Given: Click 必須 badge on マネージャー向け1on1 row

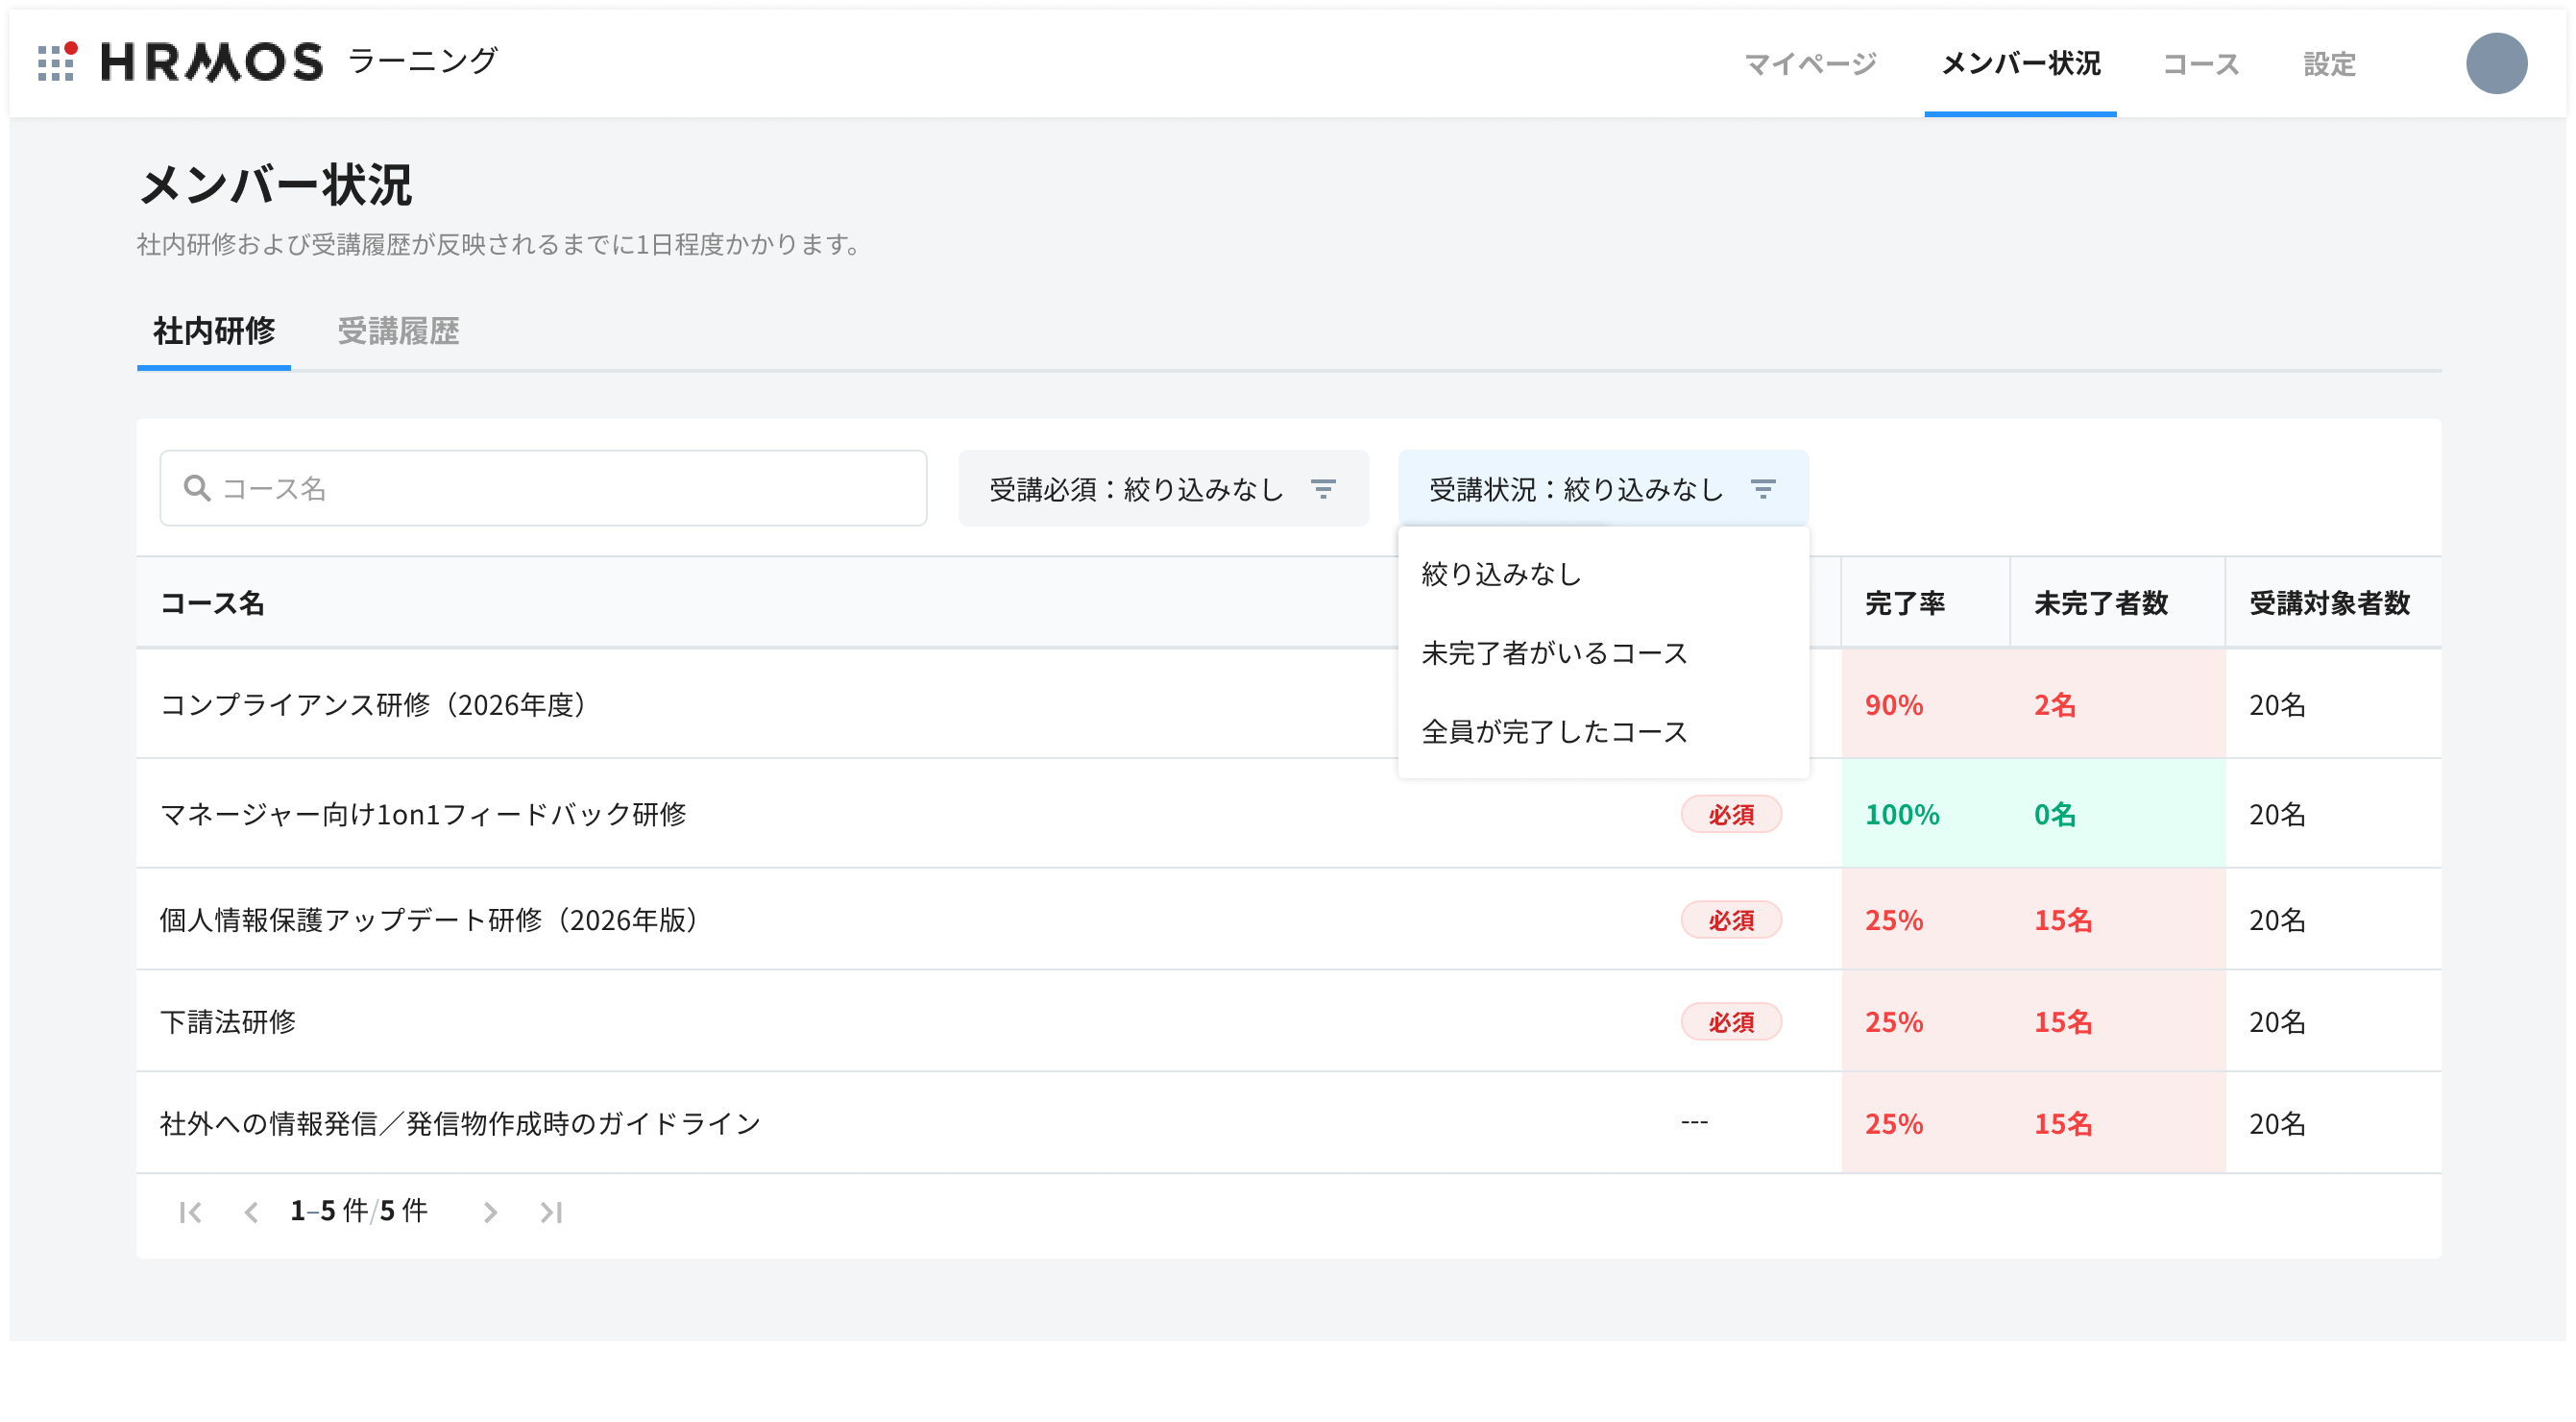Looking at the screenshot, I should (1731, 815).
